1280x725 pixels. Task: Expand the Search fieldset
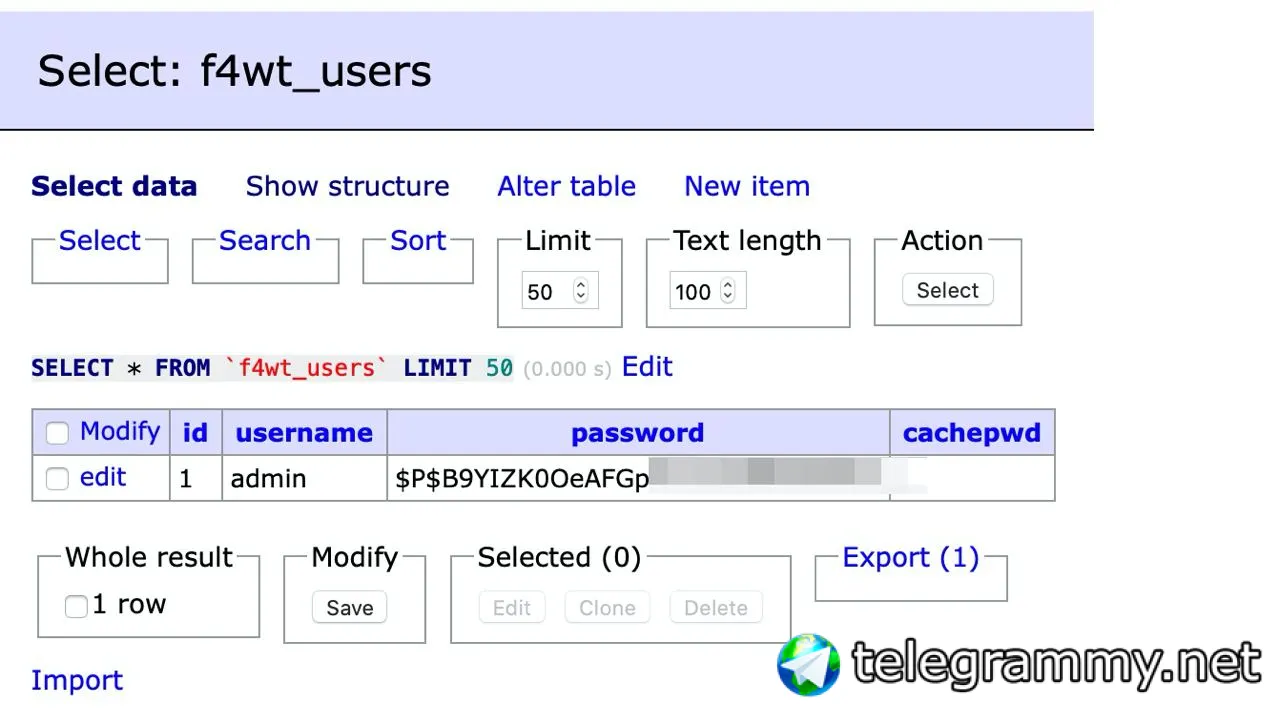coord(265,241)
